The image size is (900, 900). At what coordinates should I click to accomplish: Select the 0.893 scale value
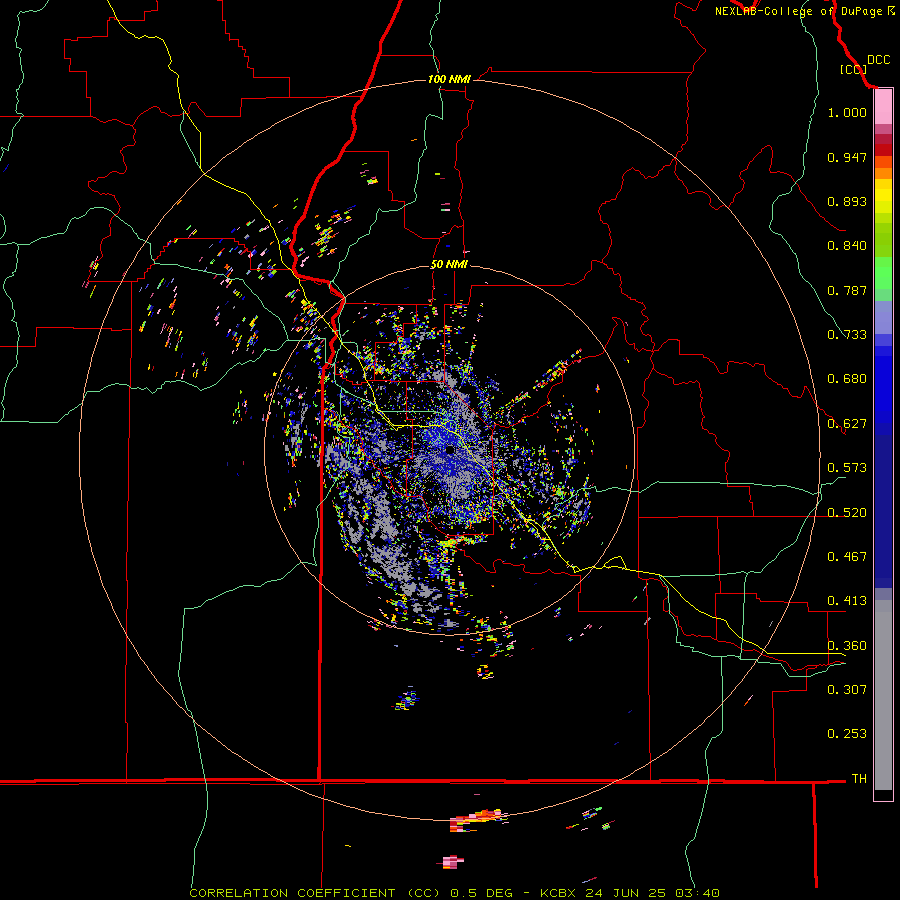coord(847,201)
